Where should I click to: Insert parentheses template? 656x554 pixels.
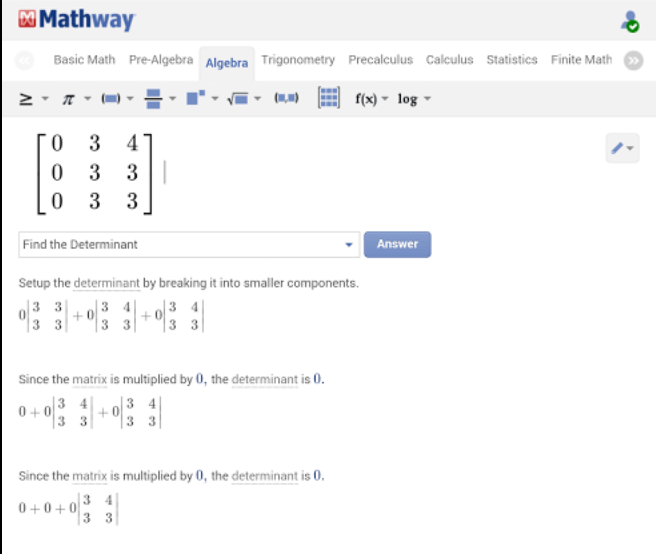pyautogui.click(x=110, y=99)
